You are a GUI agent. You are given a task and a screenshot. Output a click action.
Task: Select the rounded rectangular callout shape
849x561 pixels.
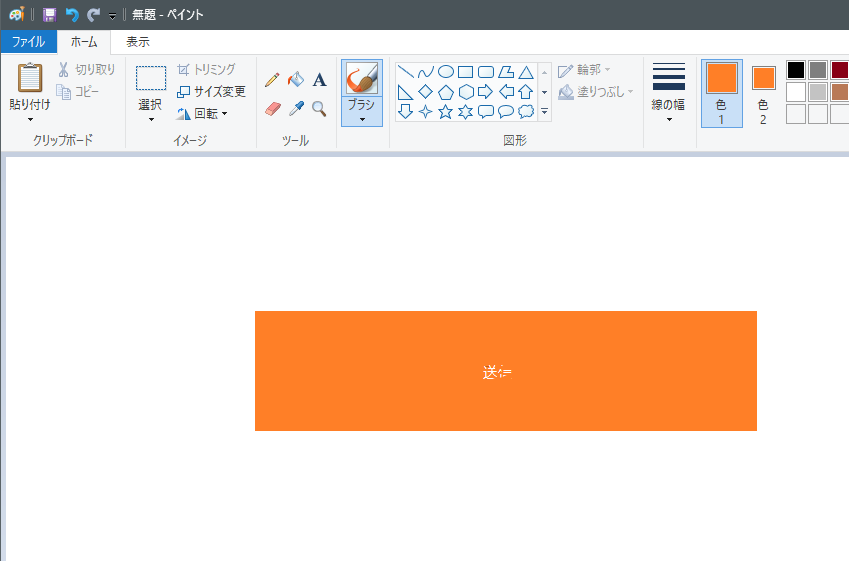486,112
